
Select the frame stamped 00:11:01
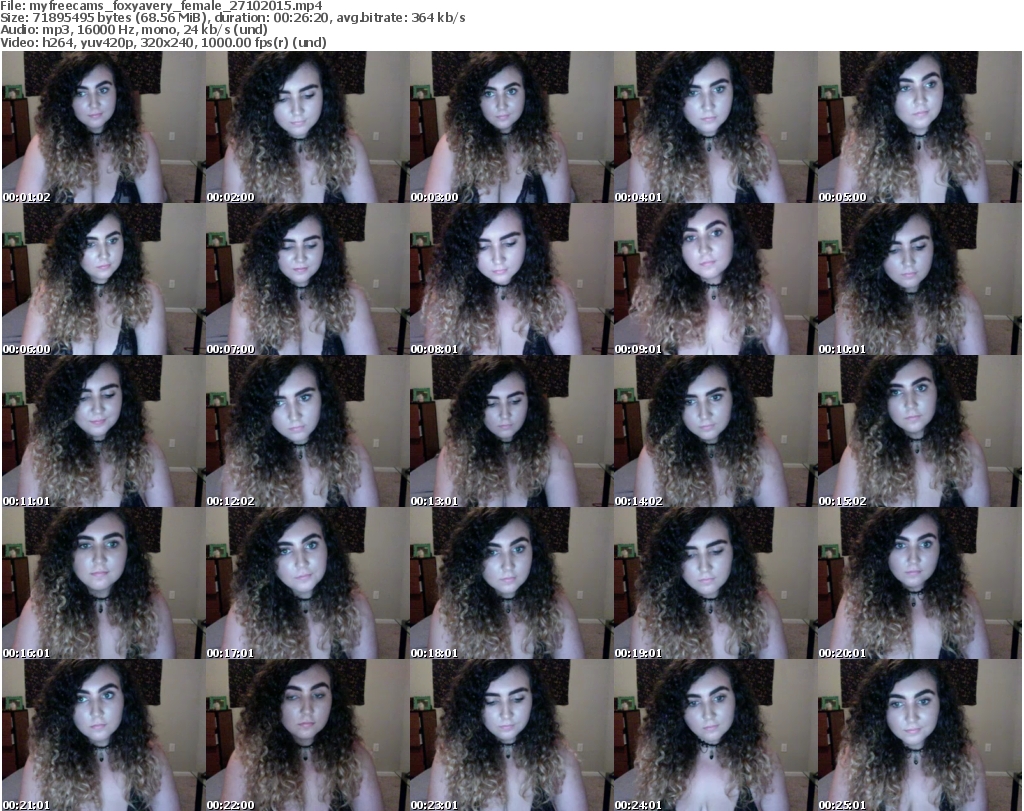point(104,432)
